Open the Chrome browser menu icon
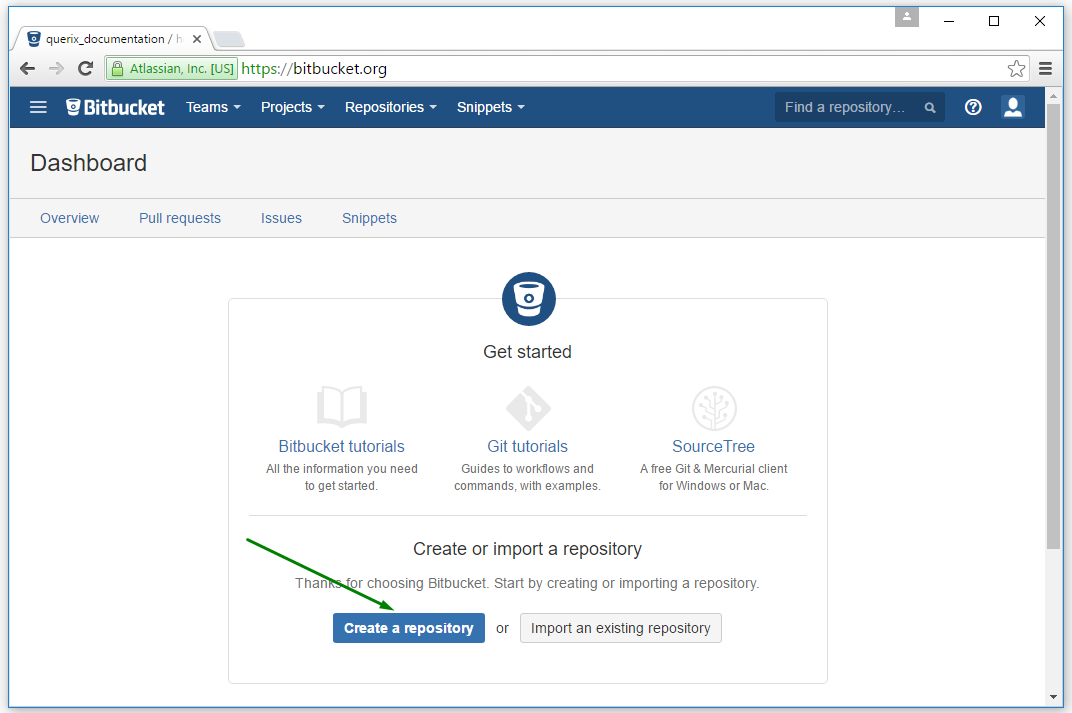The height and width of the screenshot is (713, 1072). 1046,69
